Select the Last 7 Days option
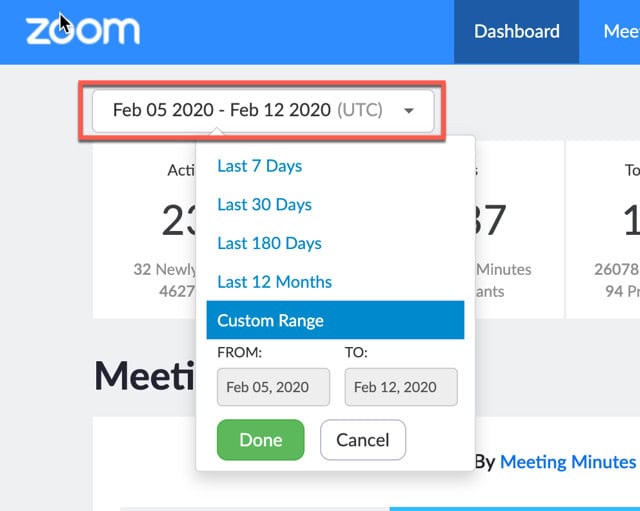The width and height of the screenshot is (640, 511). click(259, 166)
